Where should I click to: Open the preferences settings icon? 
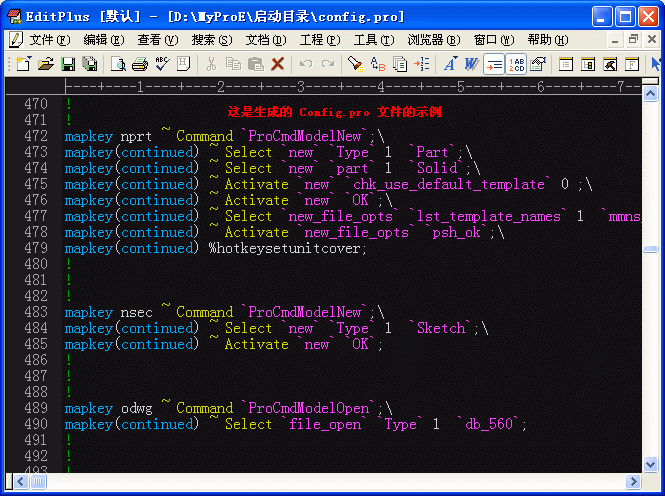click(538, 64)
